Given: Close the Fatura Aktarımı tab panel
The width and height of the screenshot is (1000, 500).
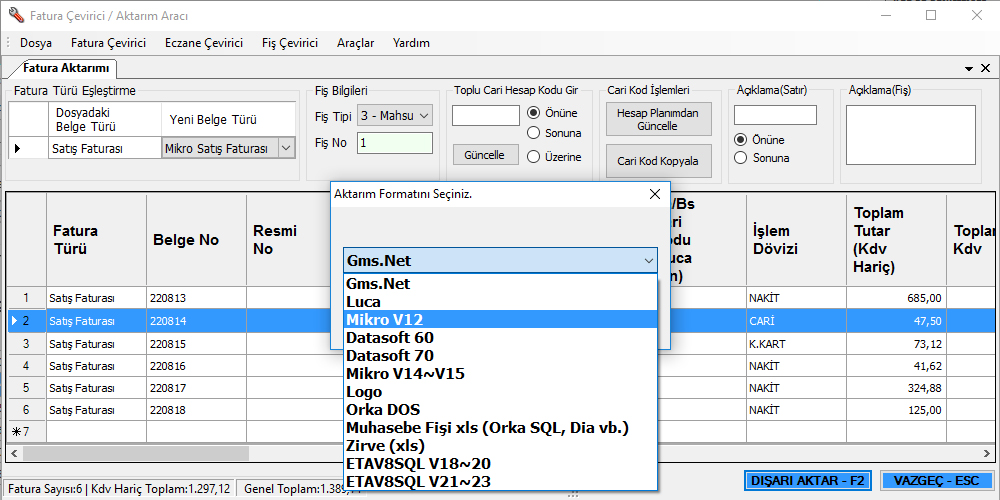Looking at the screenshot, I should tap(985, 68).
